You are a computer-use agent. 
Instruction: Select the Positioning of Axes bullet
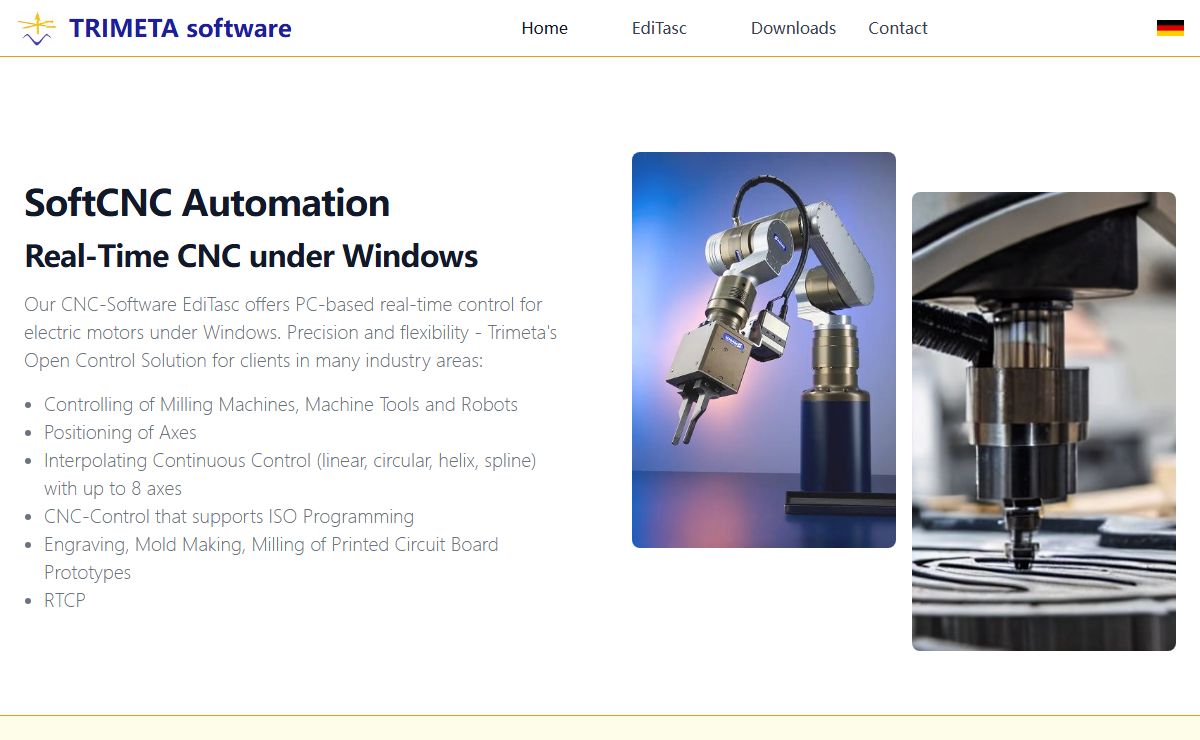tap(120, 433)
